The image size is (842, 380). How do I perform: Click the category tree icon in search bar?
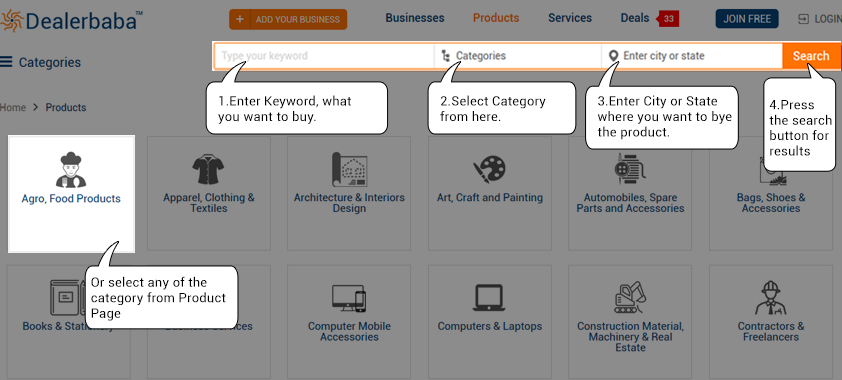[x=446, y=56]
